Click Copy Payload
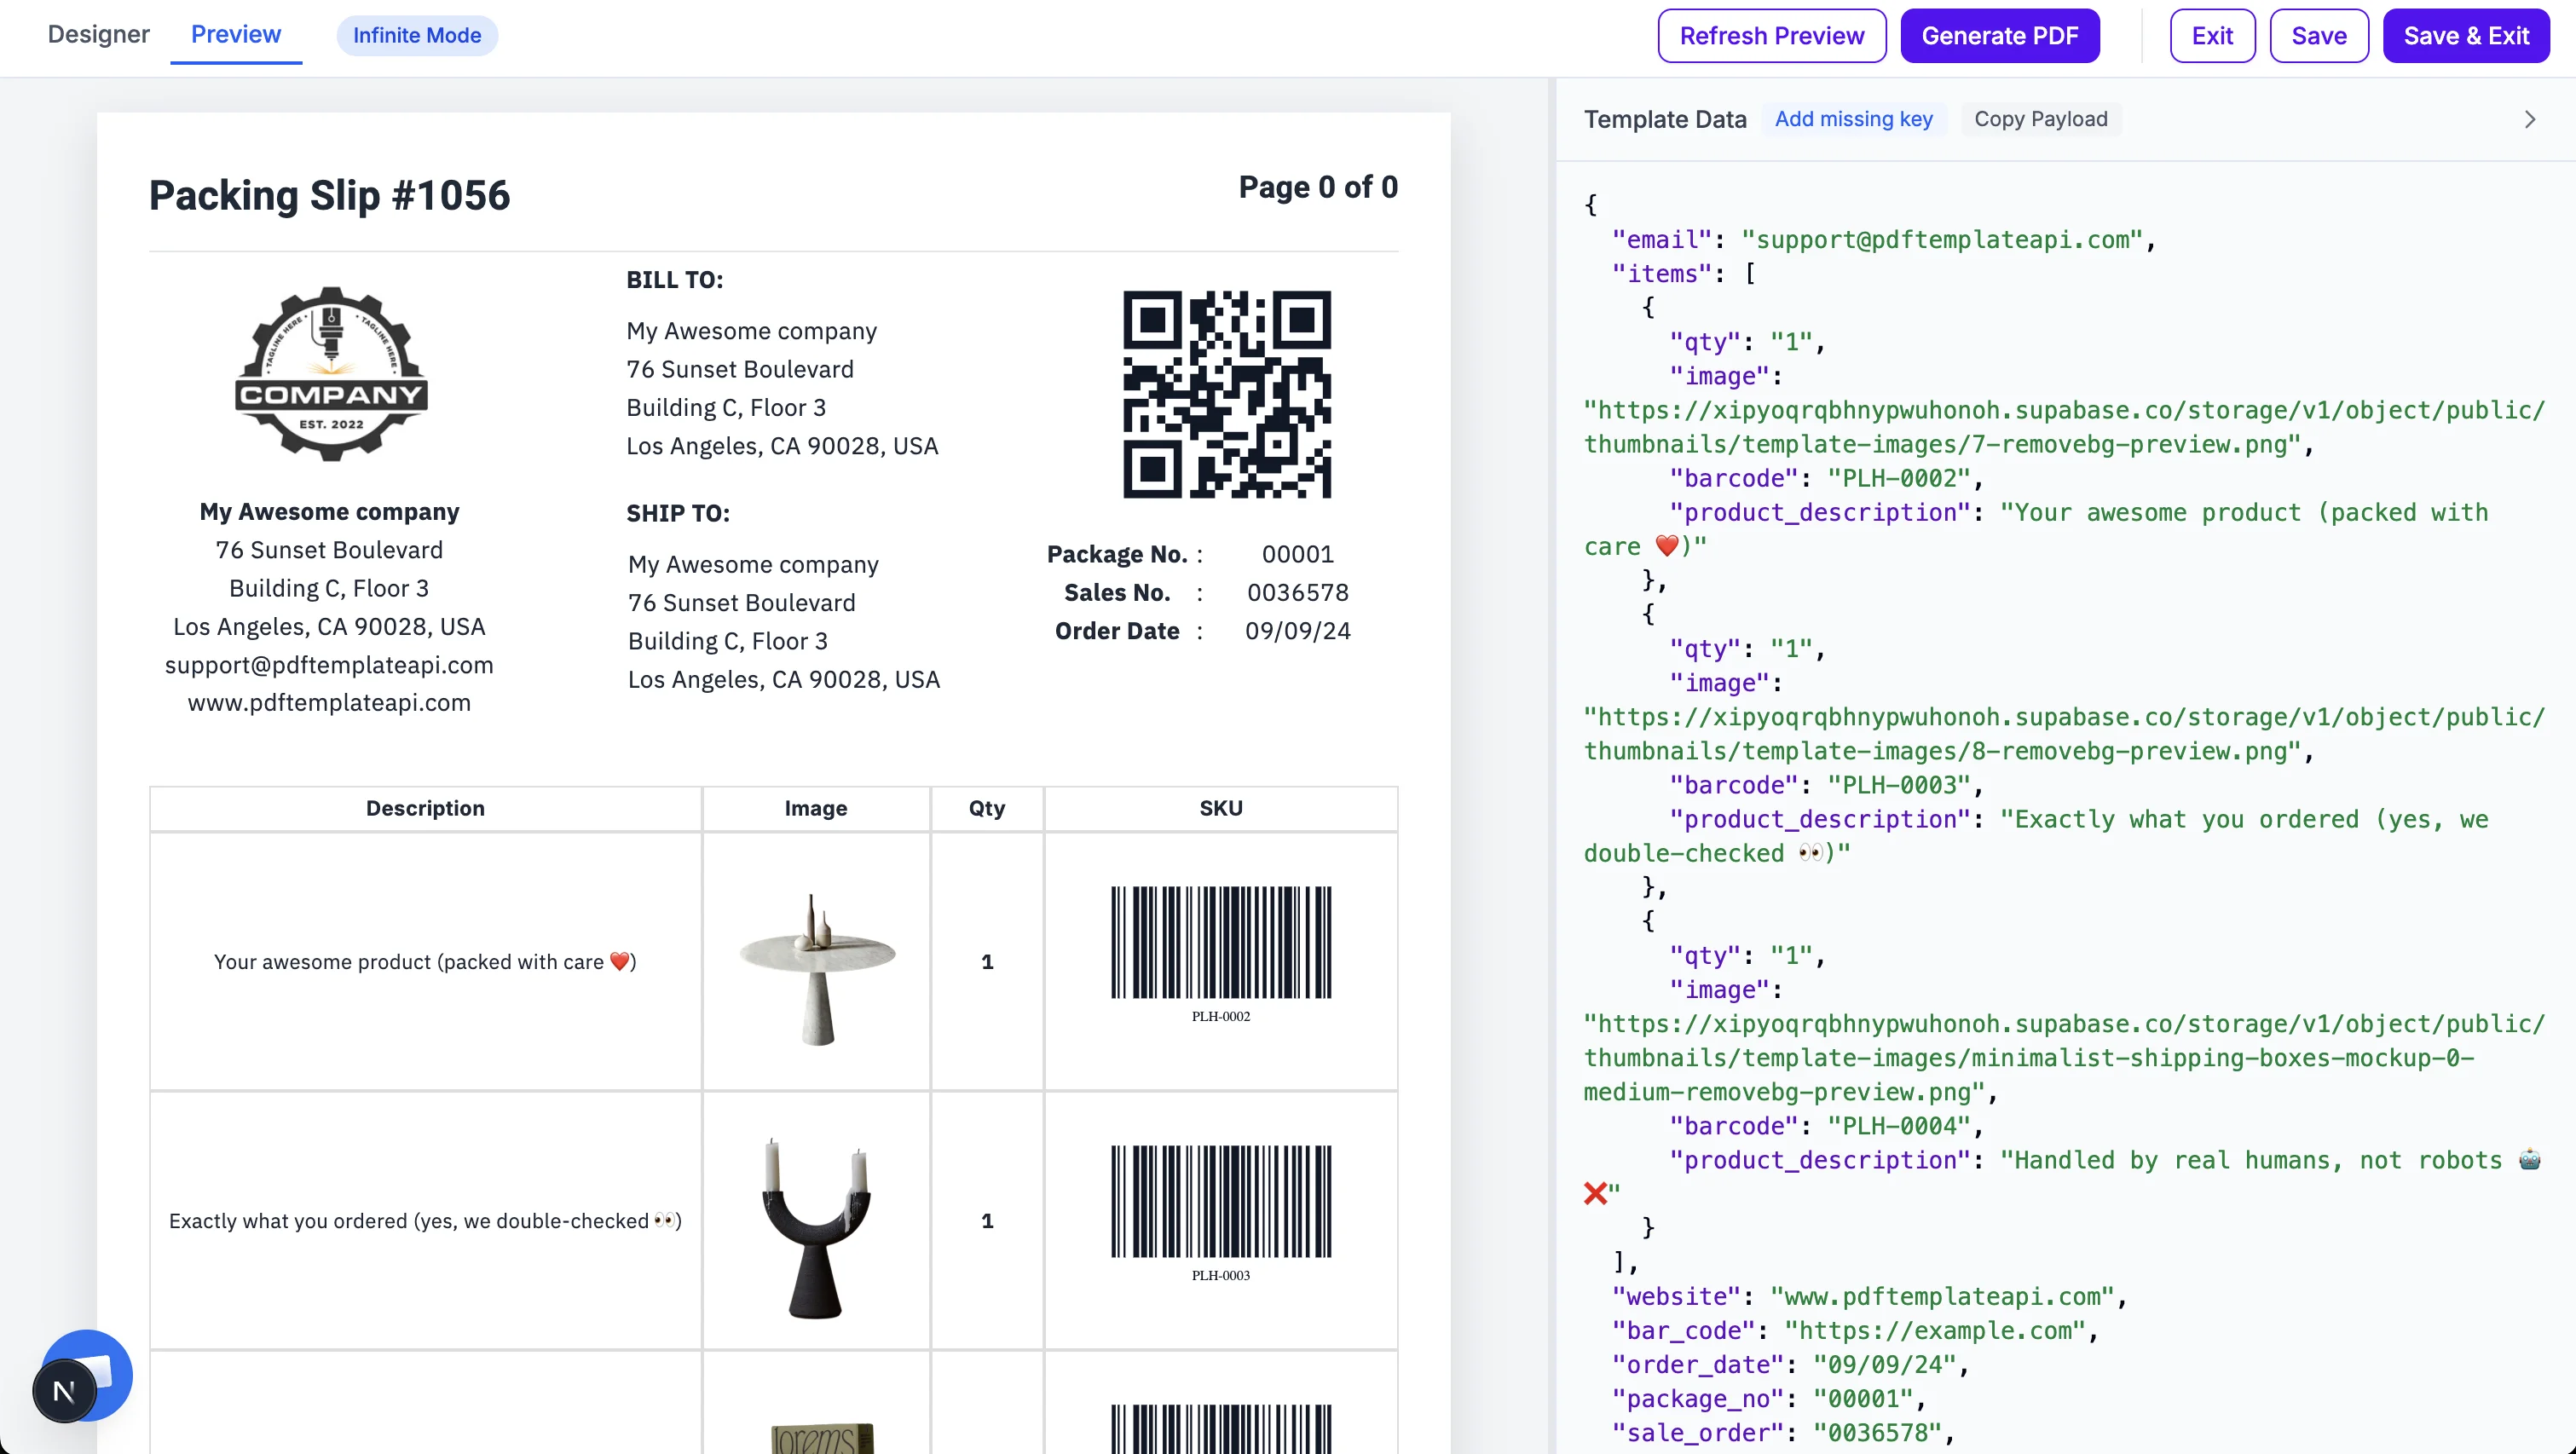Image resolution: width=2576 pixels, height=1454 pixels. pyautogui.click(x=2041, y=118)
